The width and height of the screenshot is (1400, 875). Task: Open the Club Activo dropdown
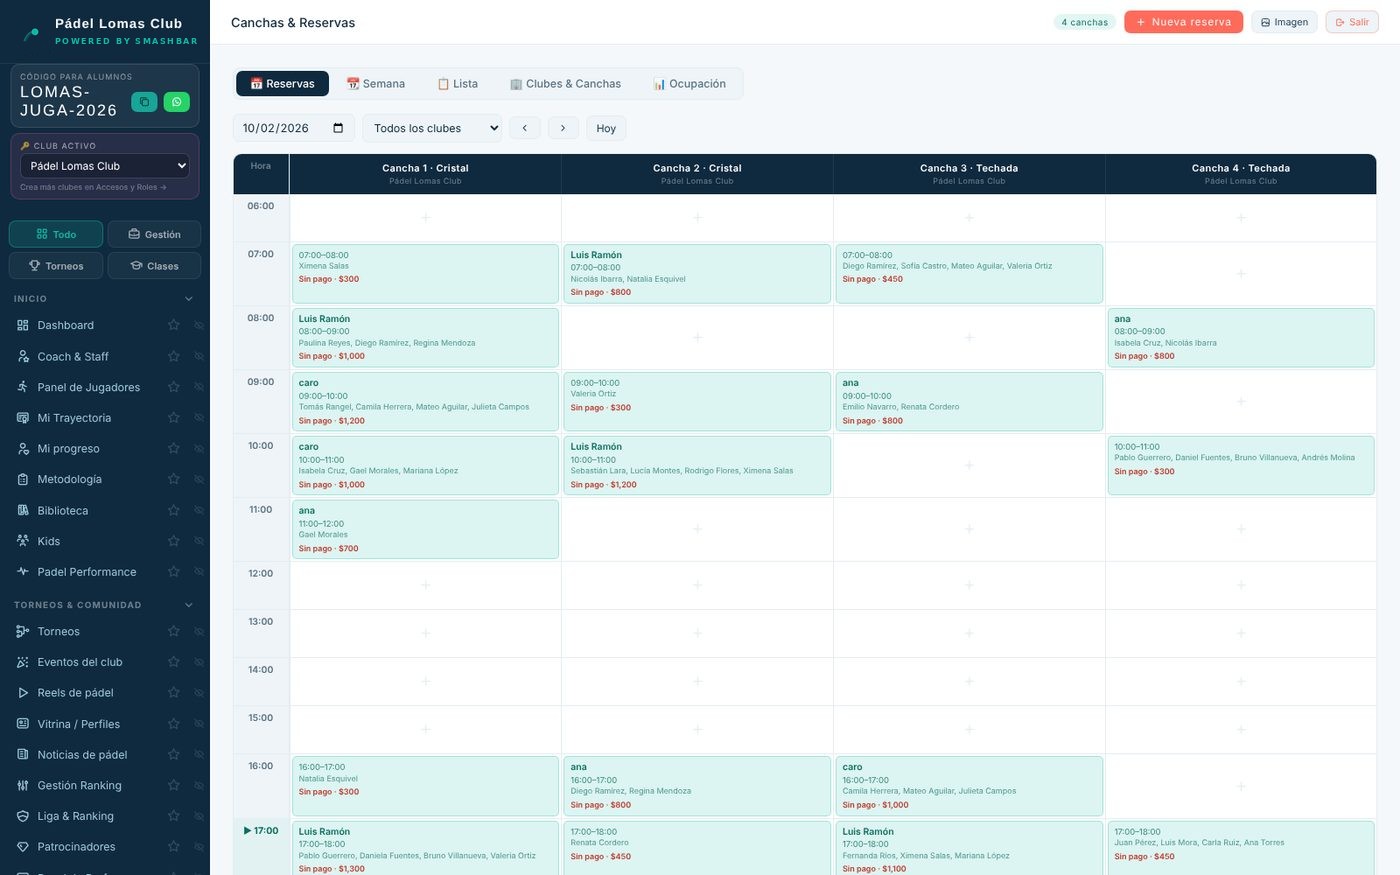pos(105,166)
